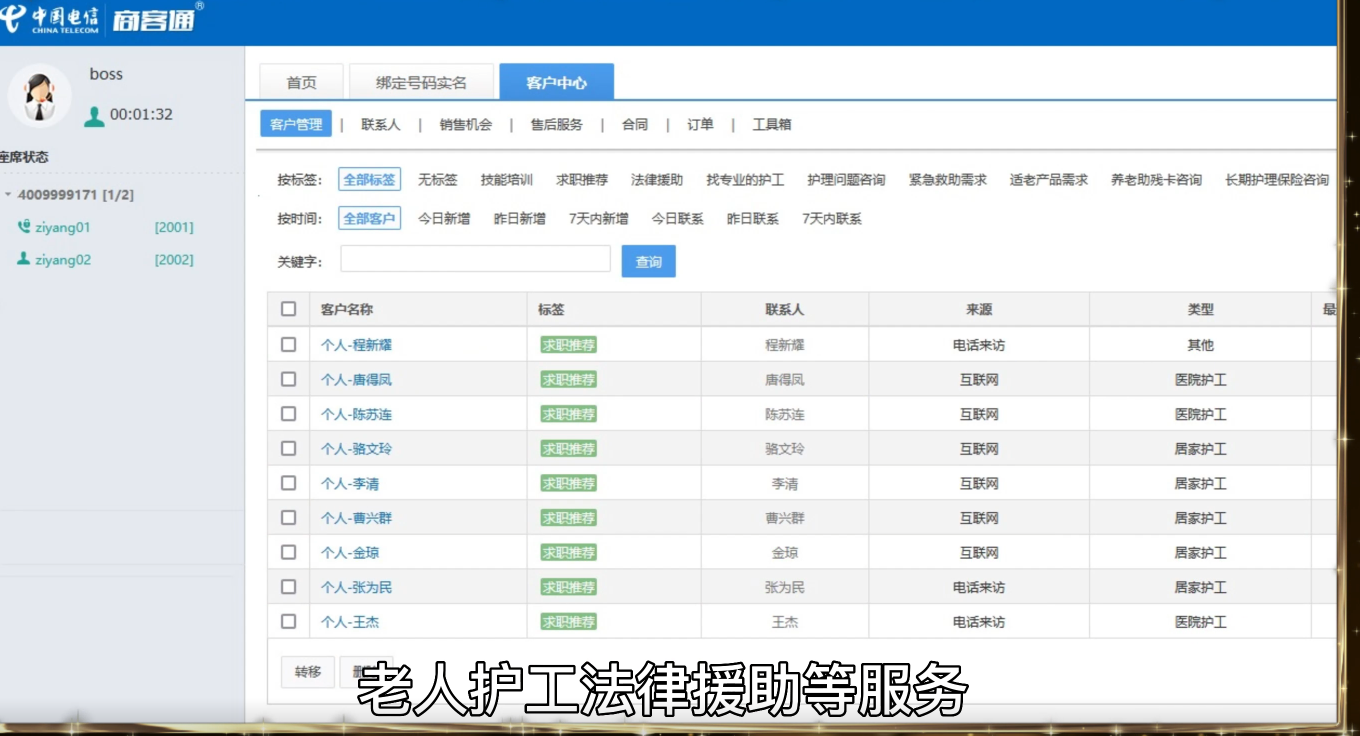Open the 合同 section
The image size is (1360, 736).
tap(635, 125)
